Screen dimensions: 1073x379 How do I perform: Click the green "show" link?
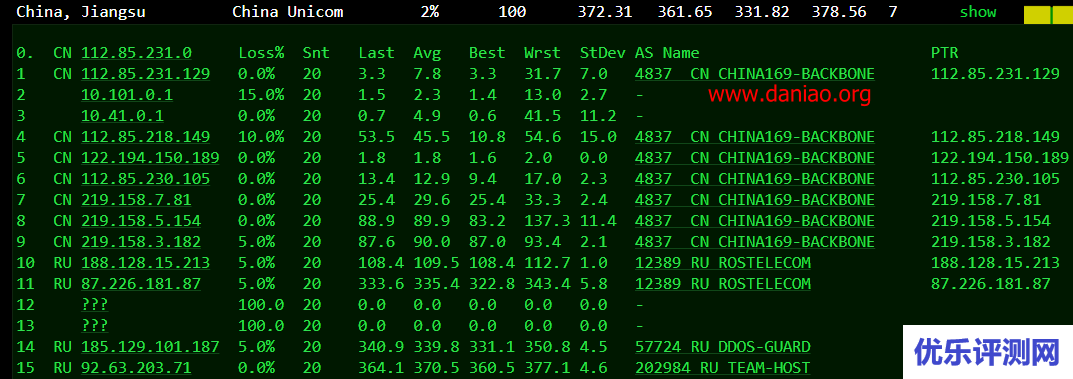click(977, 12)
